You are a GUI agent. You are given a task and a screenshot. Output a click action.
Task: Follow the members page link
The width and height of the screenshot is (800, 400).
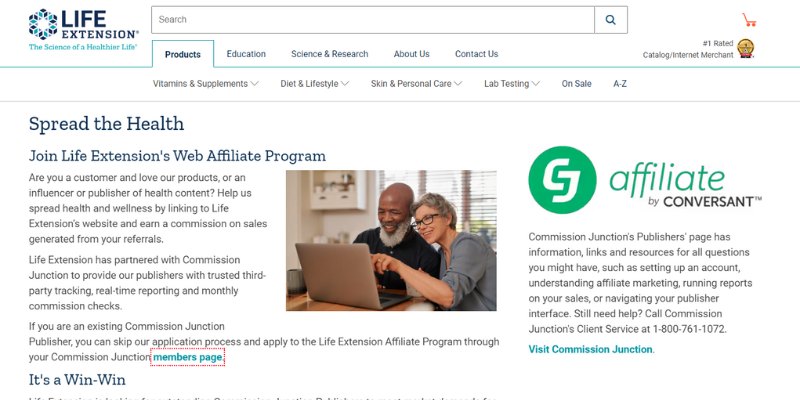[x=187, y=357]
